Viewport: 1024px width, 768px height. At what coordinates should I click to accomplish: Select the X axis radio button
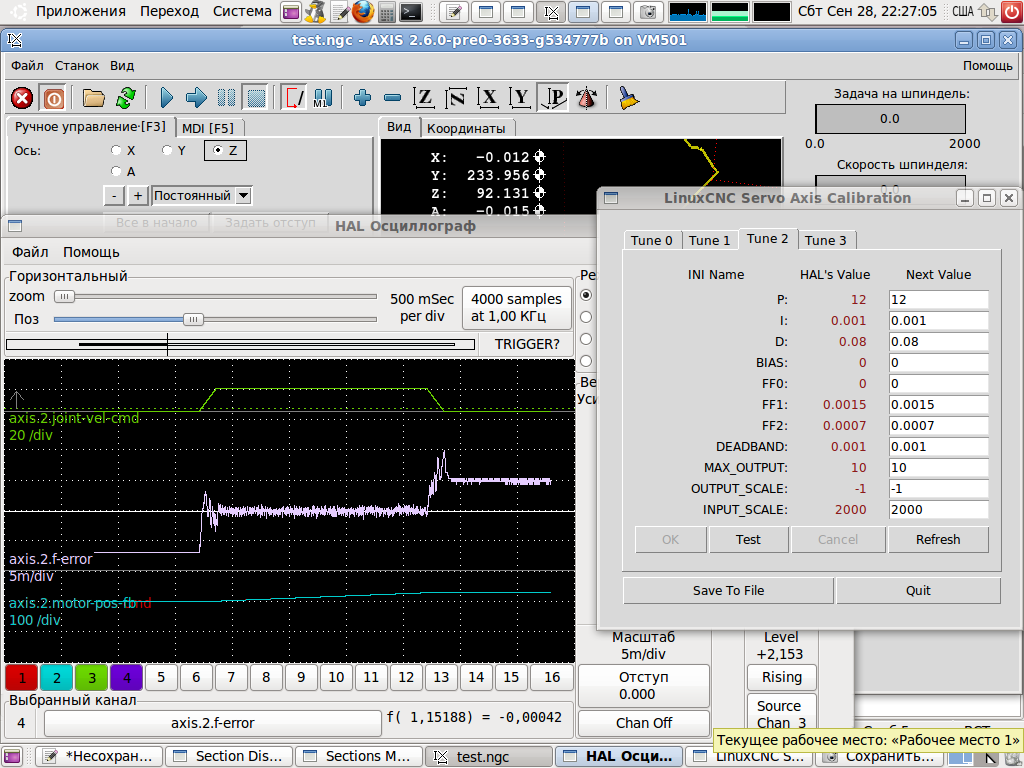[x=116, y=150]
